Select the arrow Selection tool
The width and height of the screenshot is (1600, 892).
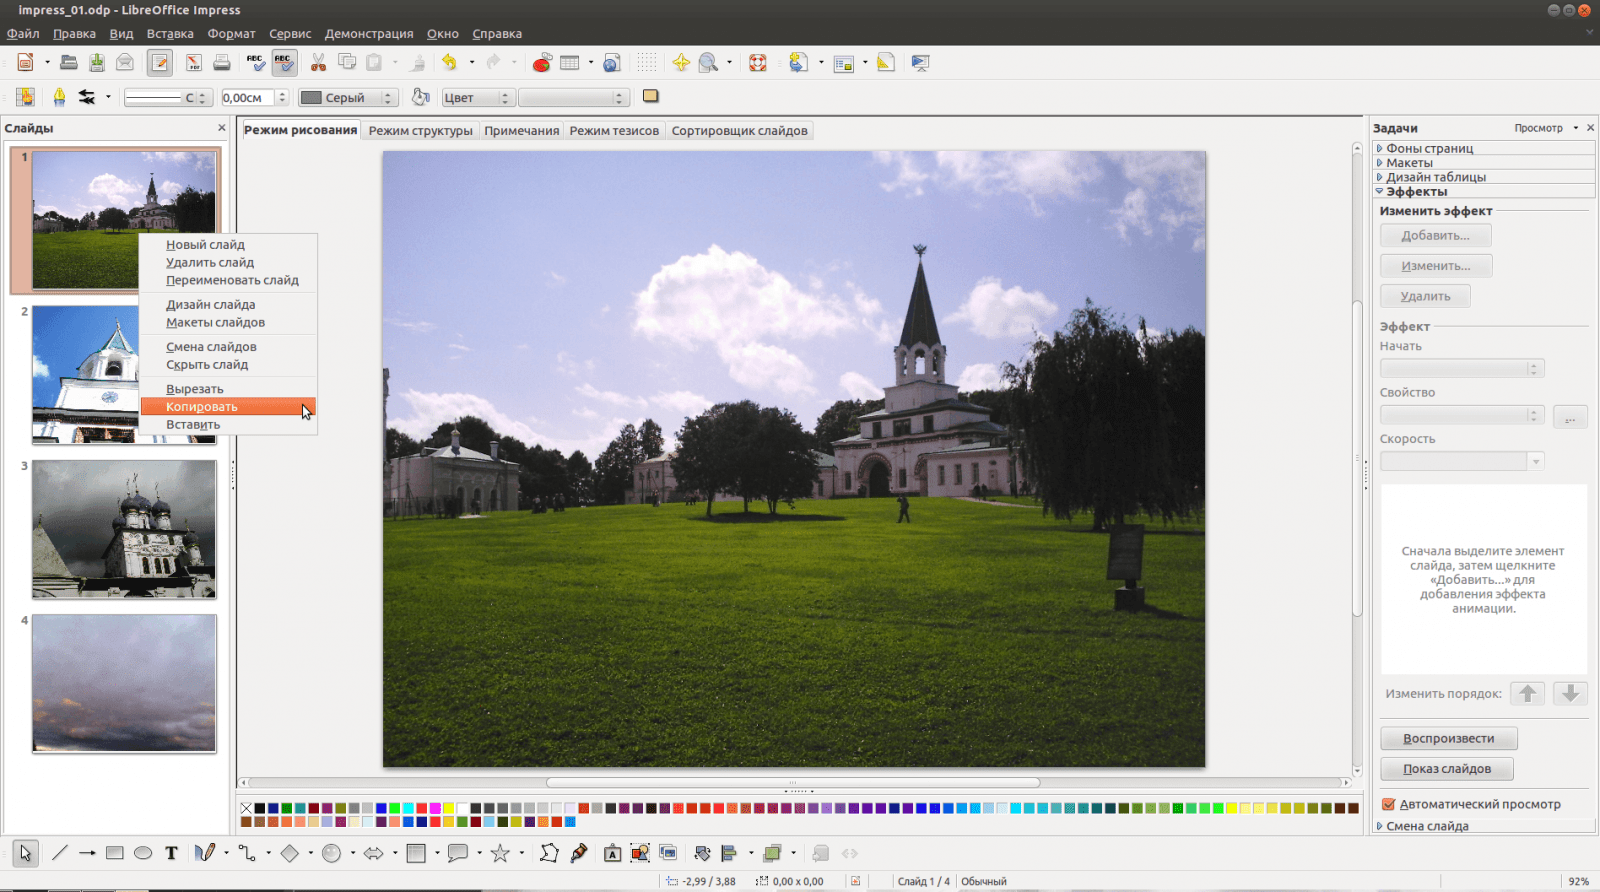click(25, 853)
